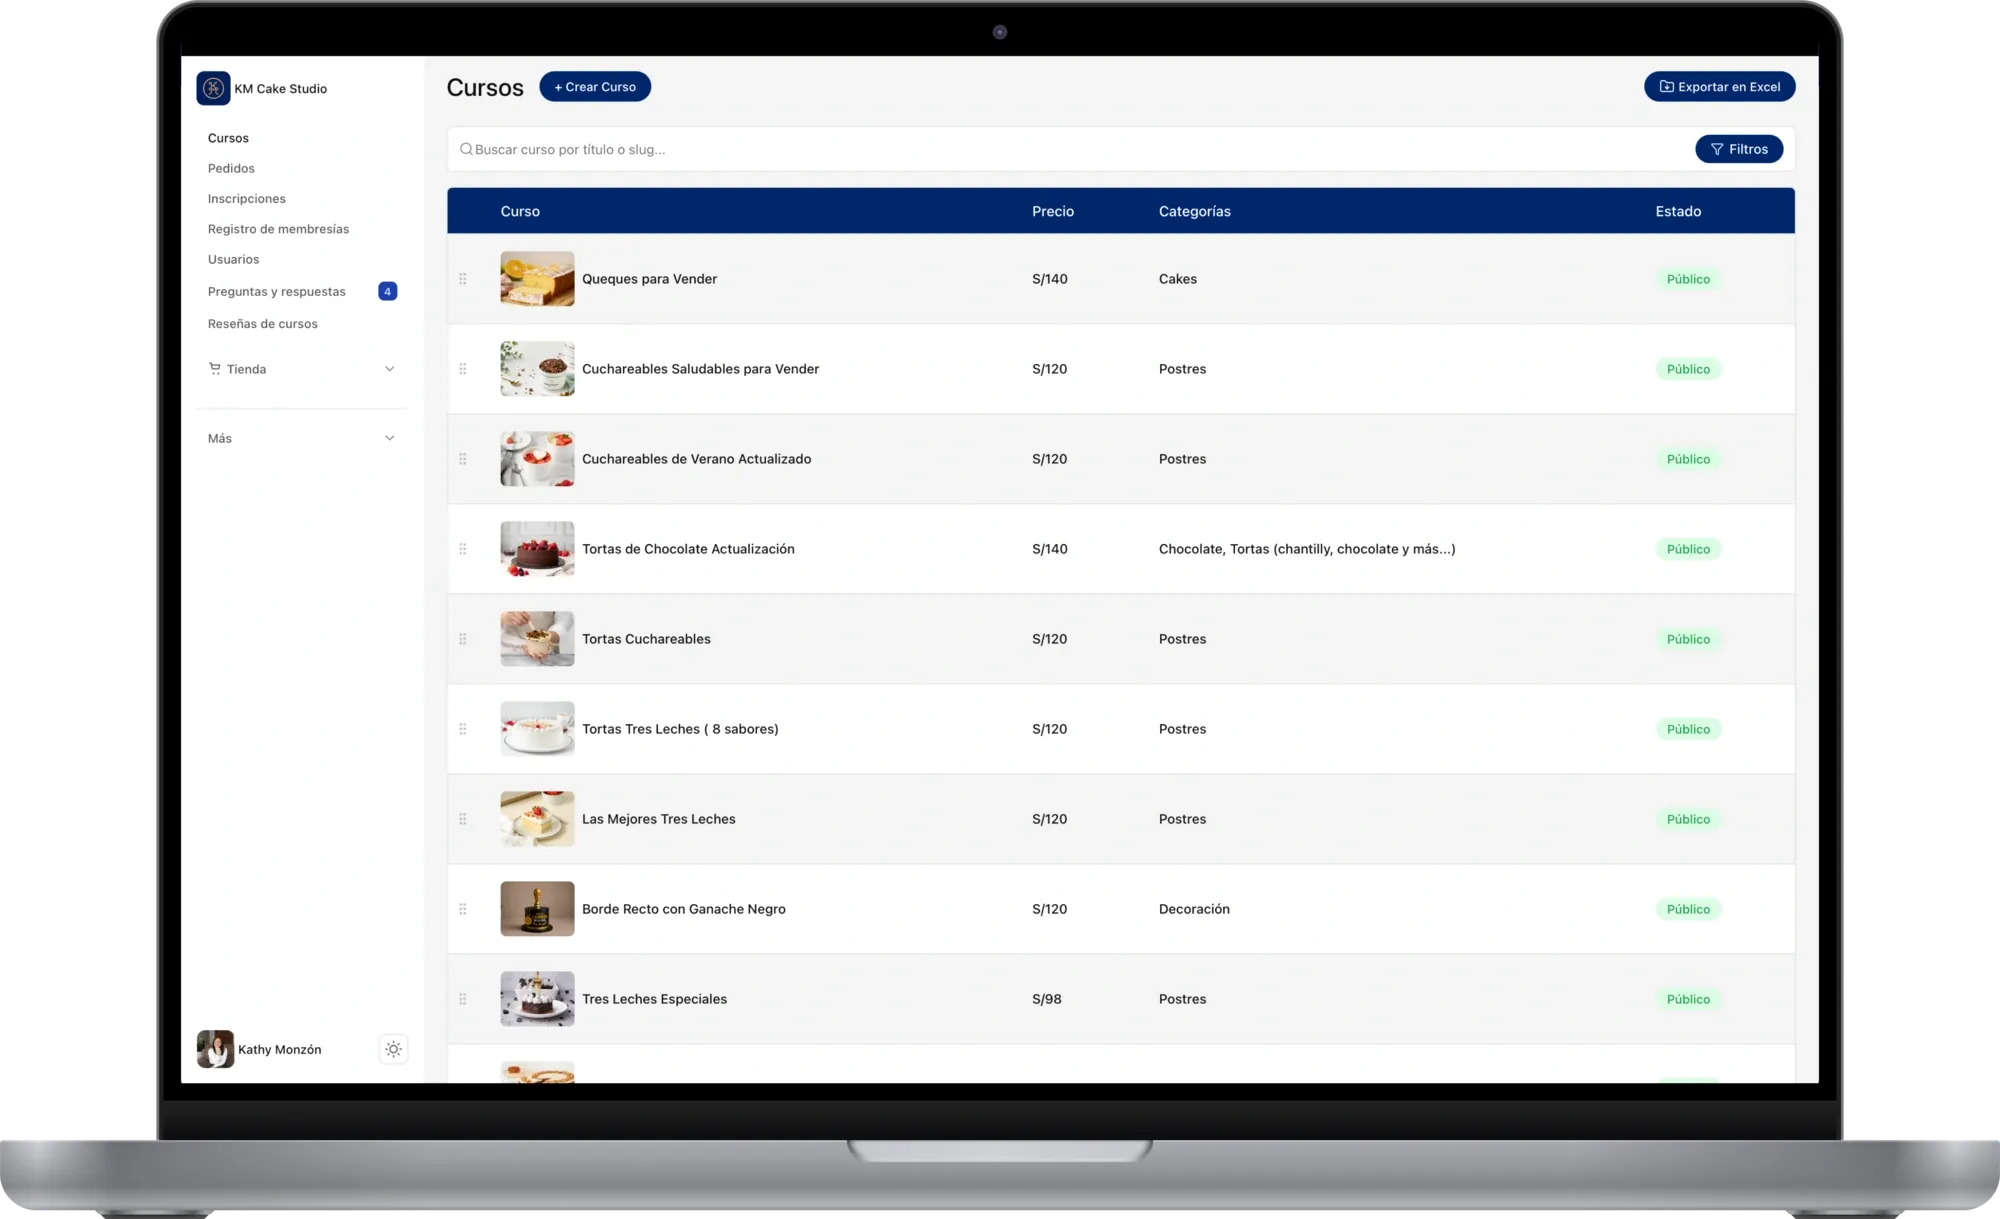Click the Curso column header
The image size is (2000, 1219).
pyautogui.click(x=520, y=211)
